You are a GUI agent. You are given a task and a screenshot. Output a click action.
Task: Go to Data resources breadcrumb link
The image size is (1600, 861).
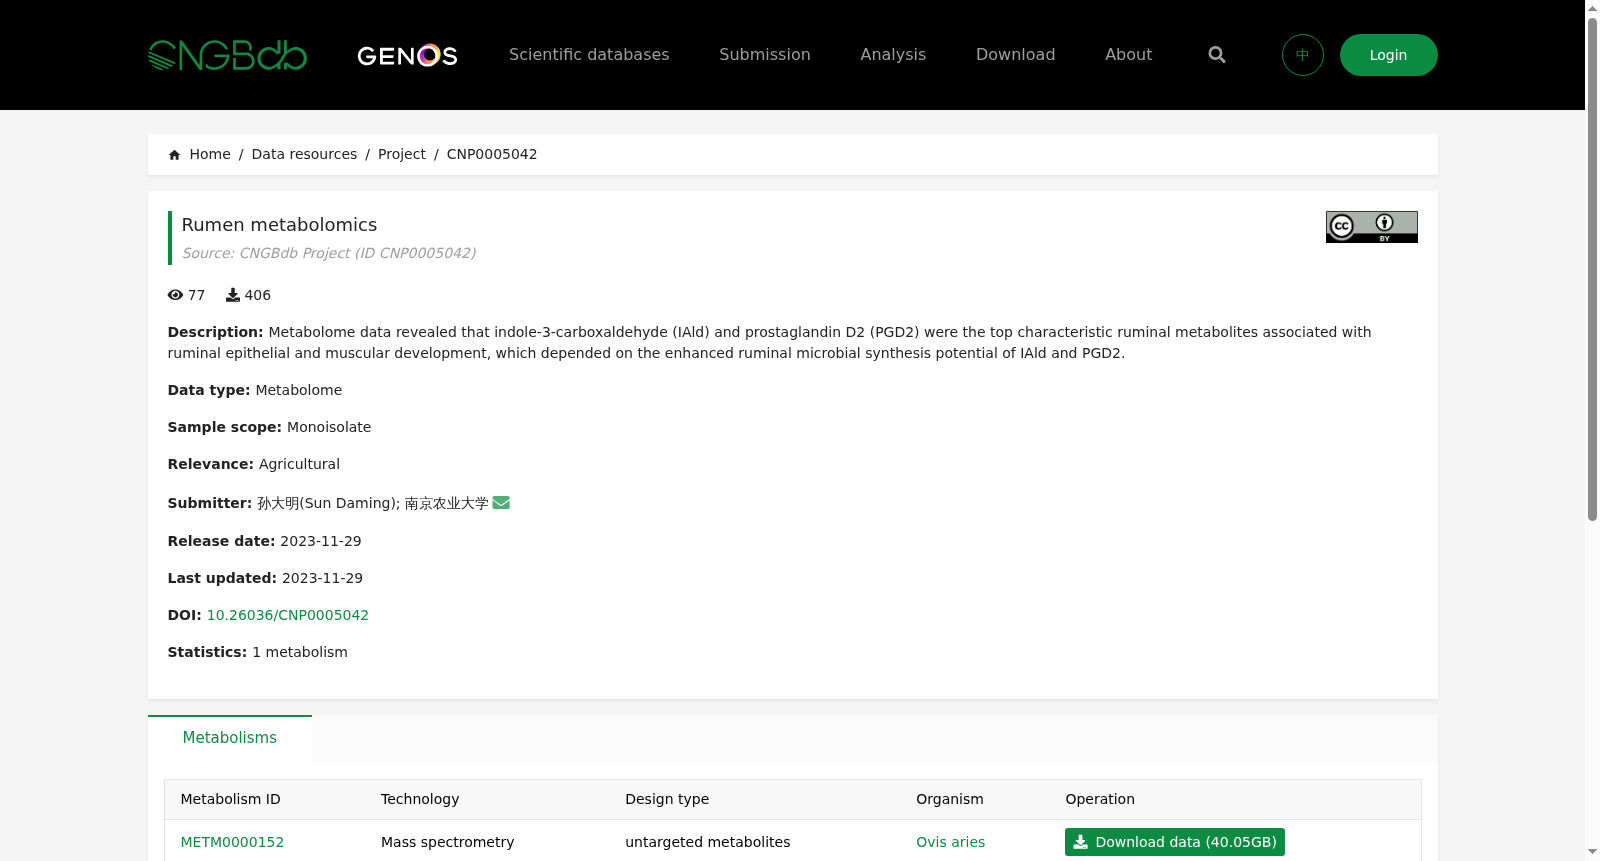[304, 154]
